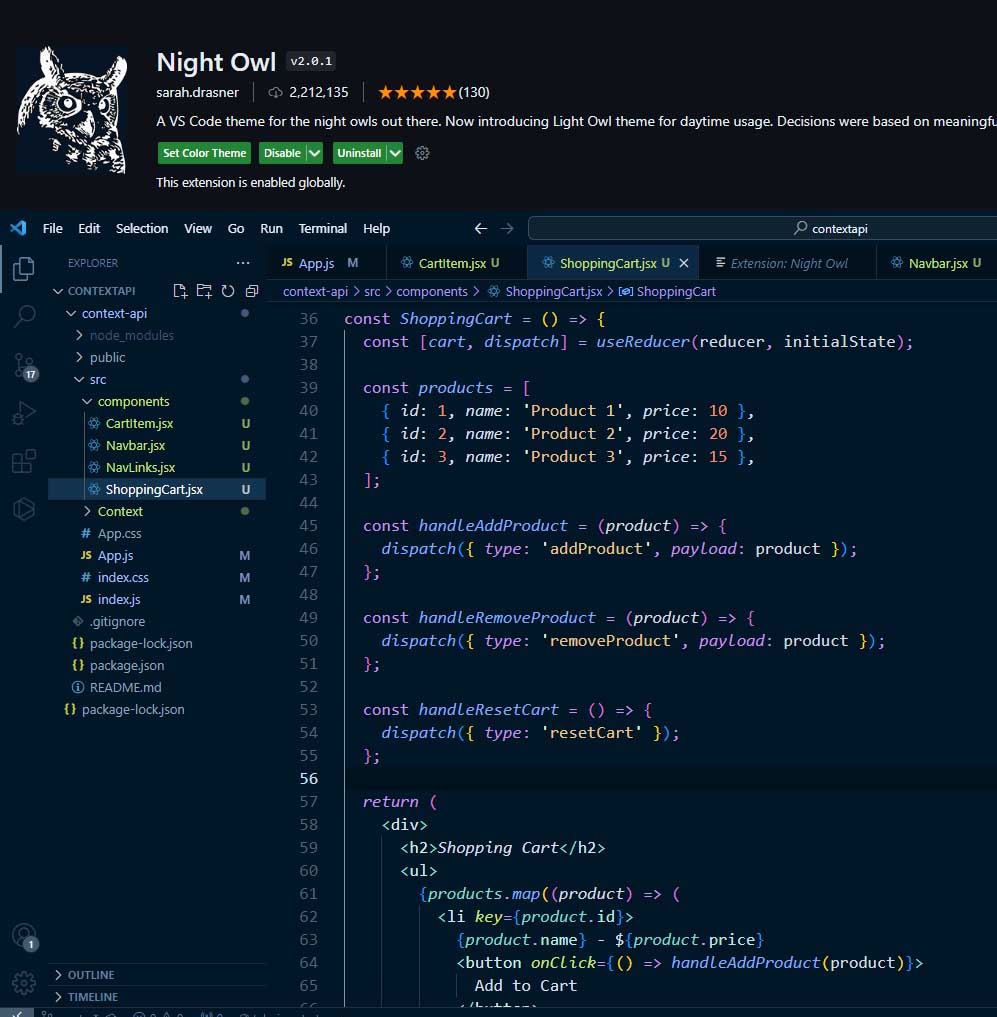Click the New Folder icon in Explorer
The width and height of the screenshot is (997, 1017).
[204, 291]
